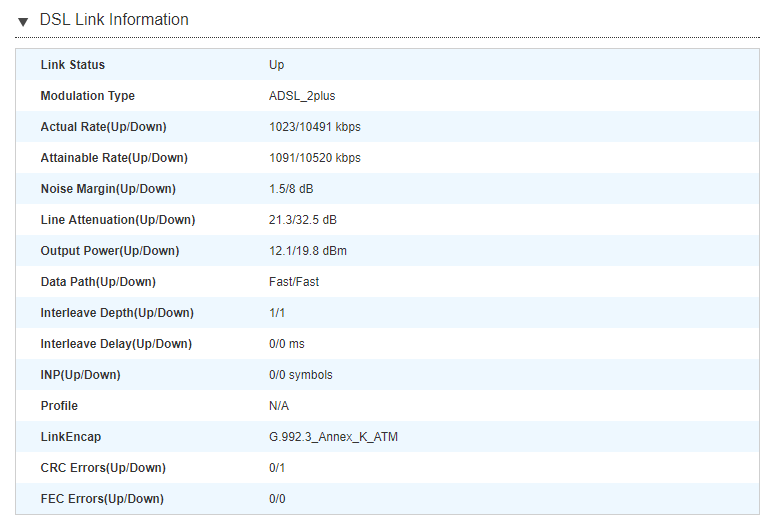Click the Actual Rate value 1023/10491 kbps
The image size is (783, 528).
tap(314, 127)
